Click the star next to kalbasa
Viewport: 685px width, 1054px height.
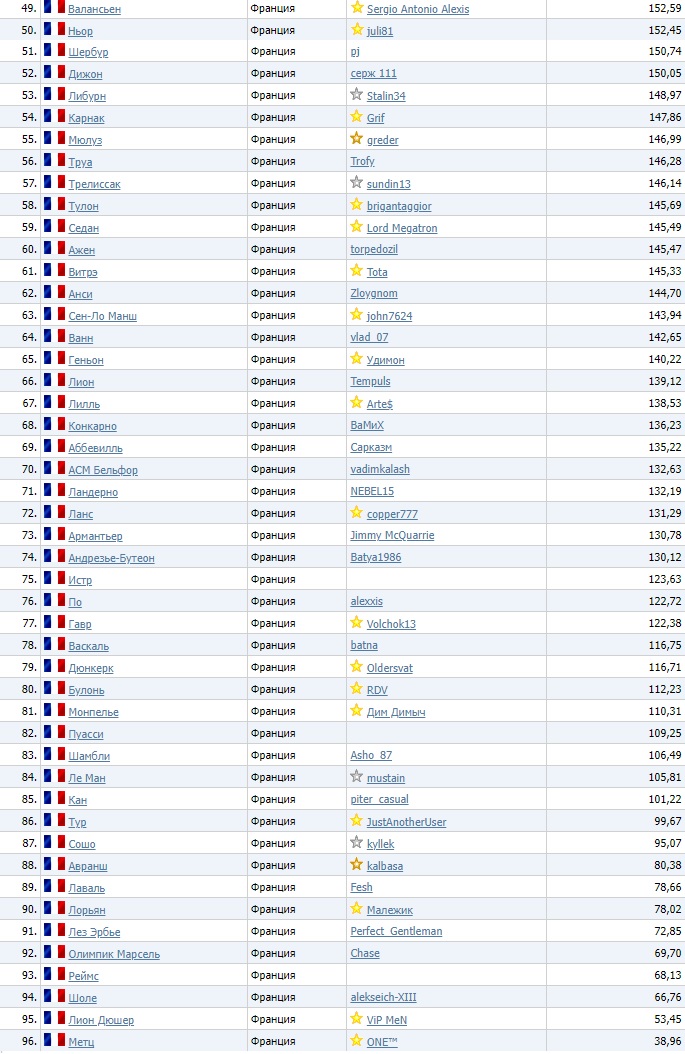click(x=357, y=865)
